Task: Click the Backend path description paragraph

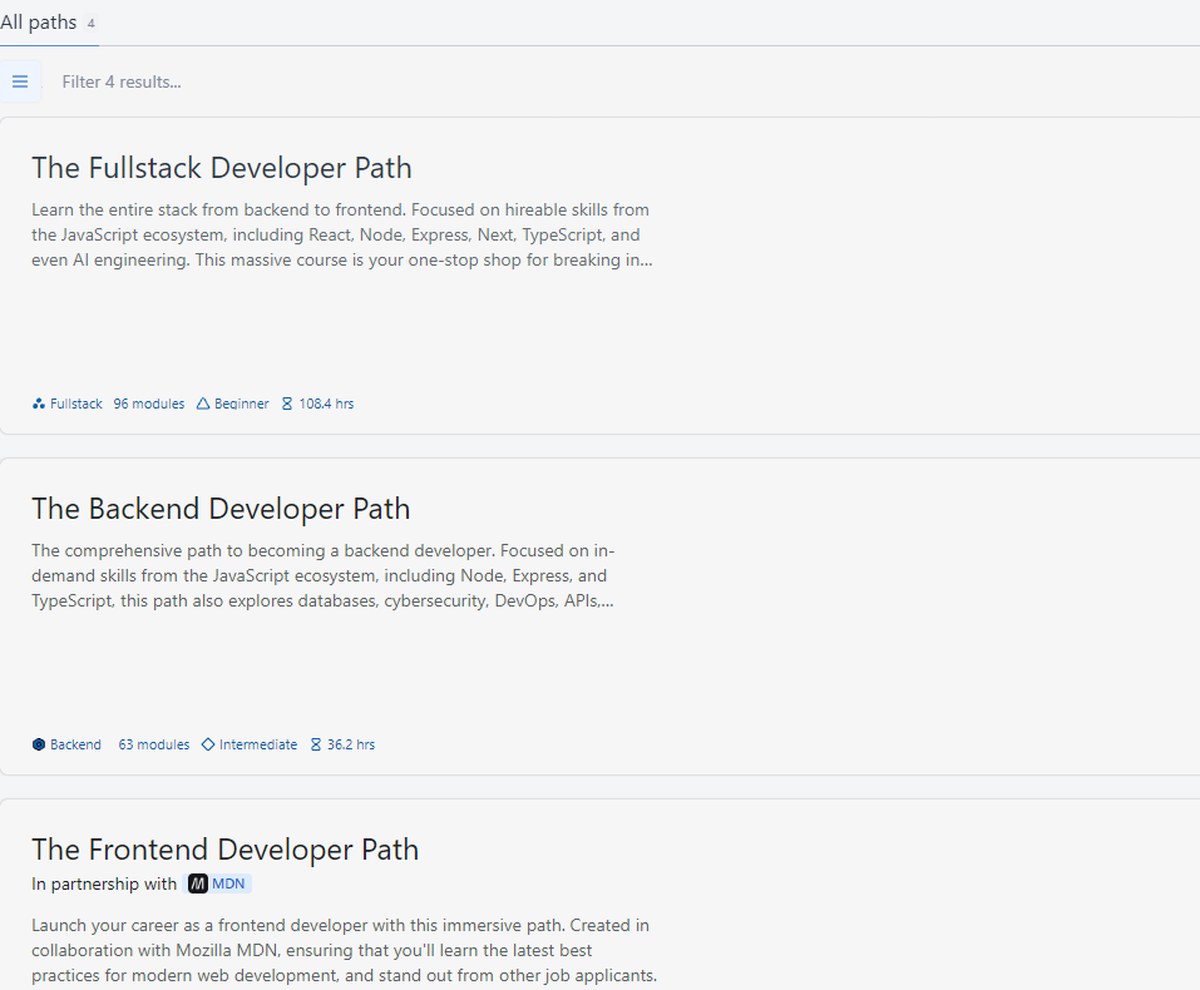Action: 323,576
